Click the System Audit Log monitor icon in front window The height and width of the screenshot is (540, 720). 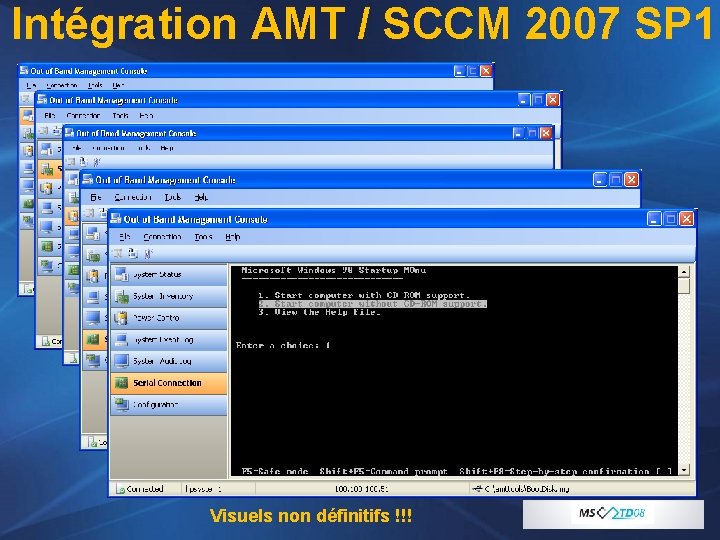point(122,361)
